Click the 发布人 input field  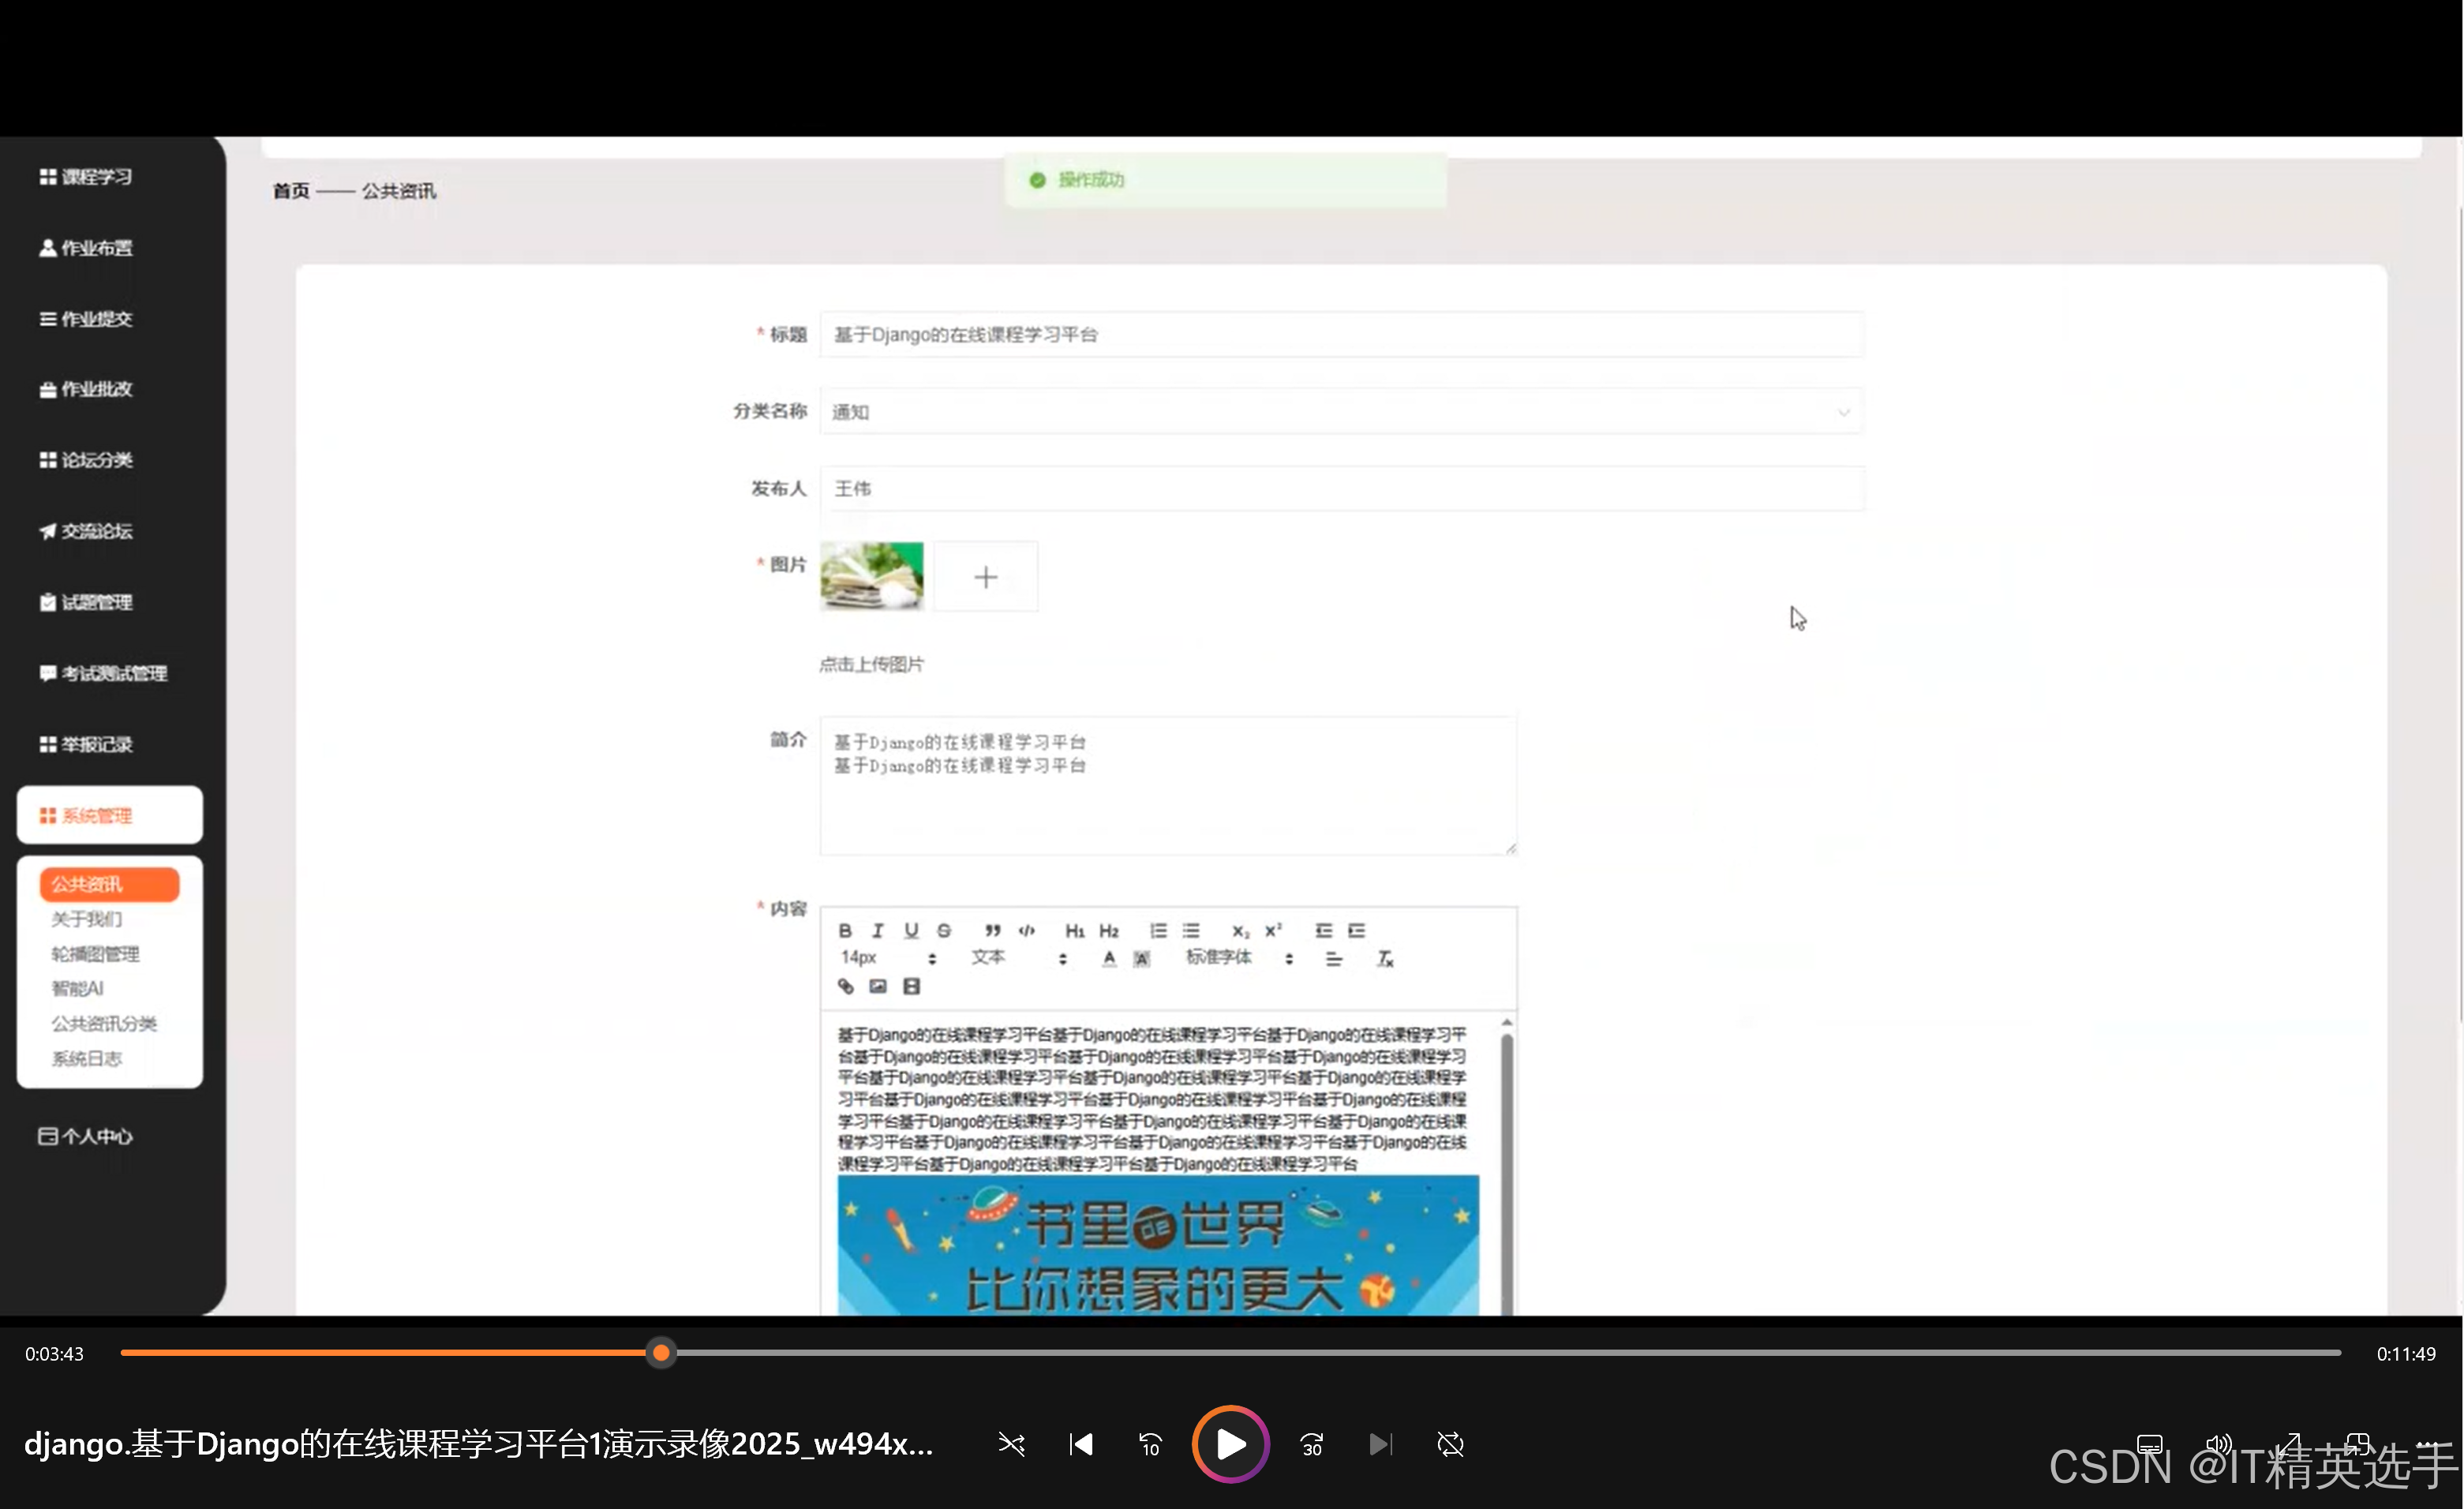coord(1341,488)
